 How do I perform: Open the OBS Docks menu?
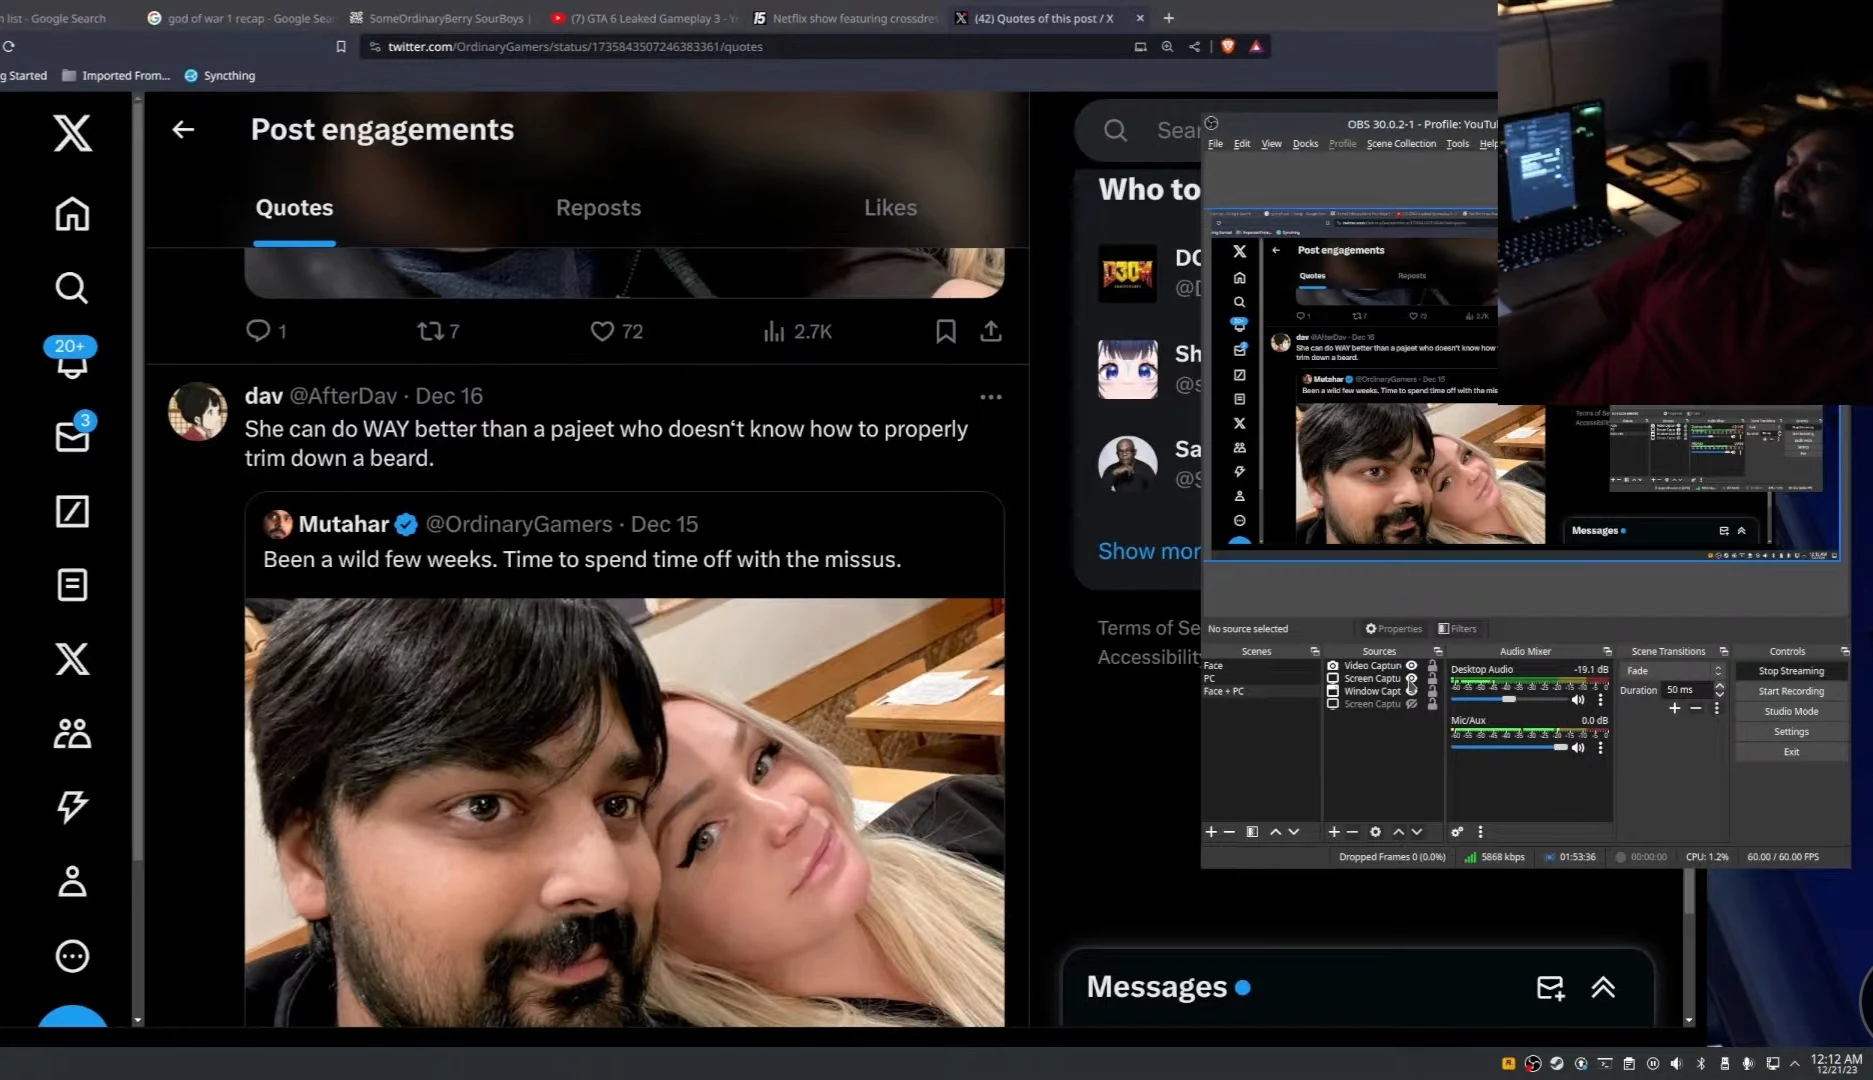[1305, 144]
